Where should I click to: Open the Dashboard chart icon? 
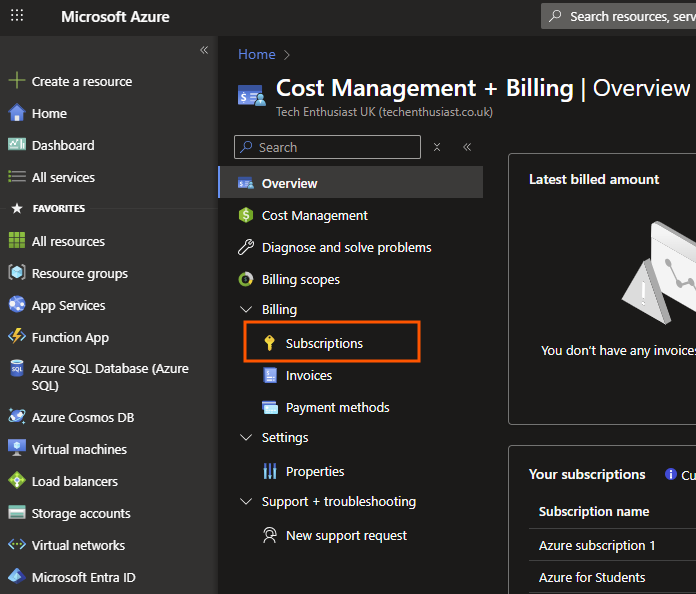16,145
